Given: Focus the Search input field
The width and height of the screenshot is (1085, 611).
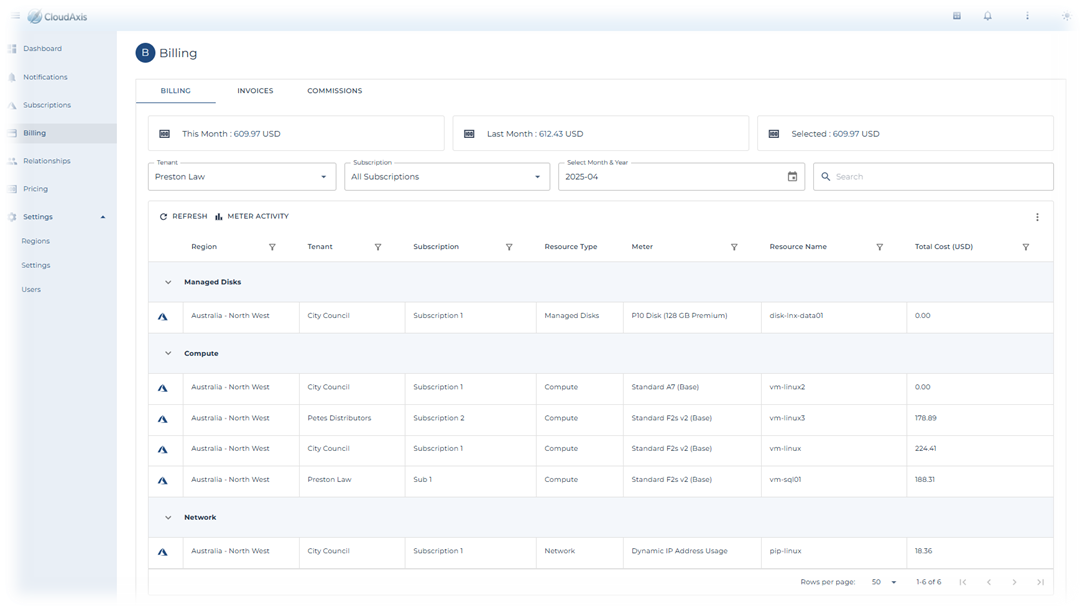Looking at the screenshot, I should 933,176.
